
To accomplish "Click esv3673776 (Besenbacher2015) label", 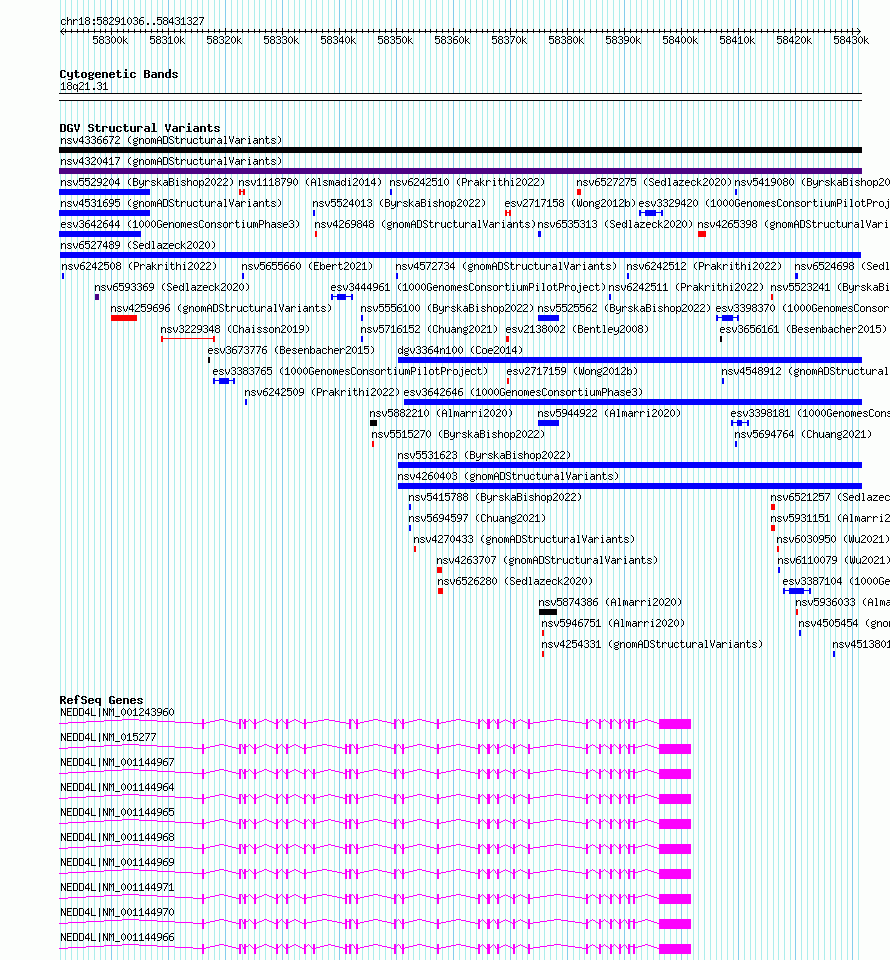I will 291,350.
